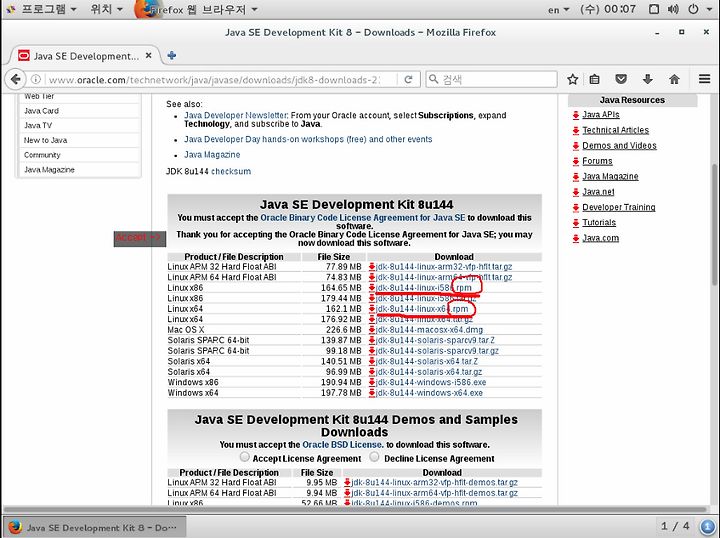Image resolution: width=720 pixels, height=538 pixels.
Task: Open the power menu icon in top panel
Action: pyautogui.click(x=693, y=9)
